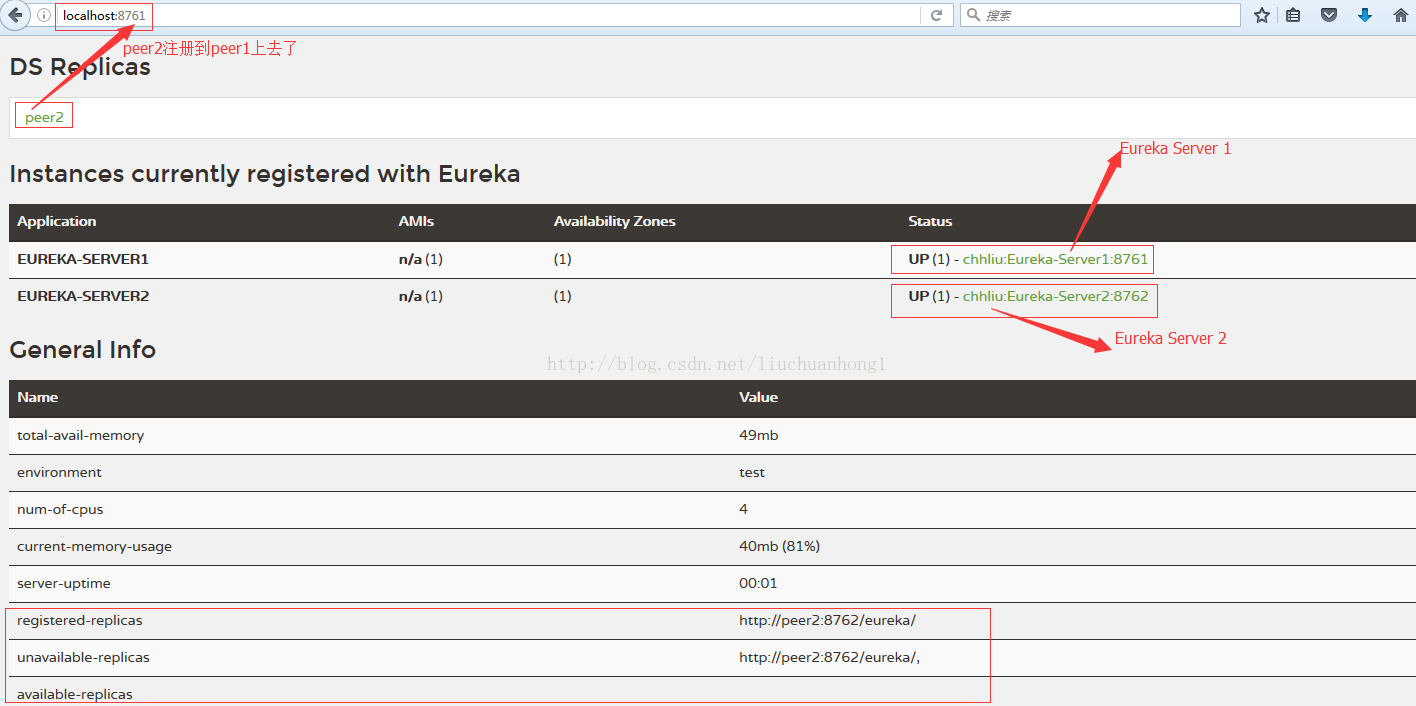Open the site information icon
The height and width of the screenshot is (706, 1416).
coord(44,15)
